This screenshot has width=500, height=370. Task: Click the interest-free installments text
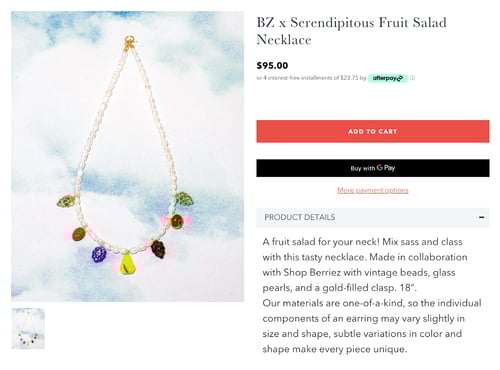pos(311,78)
